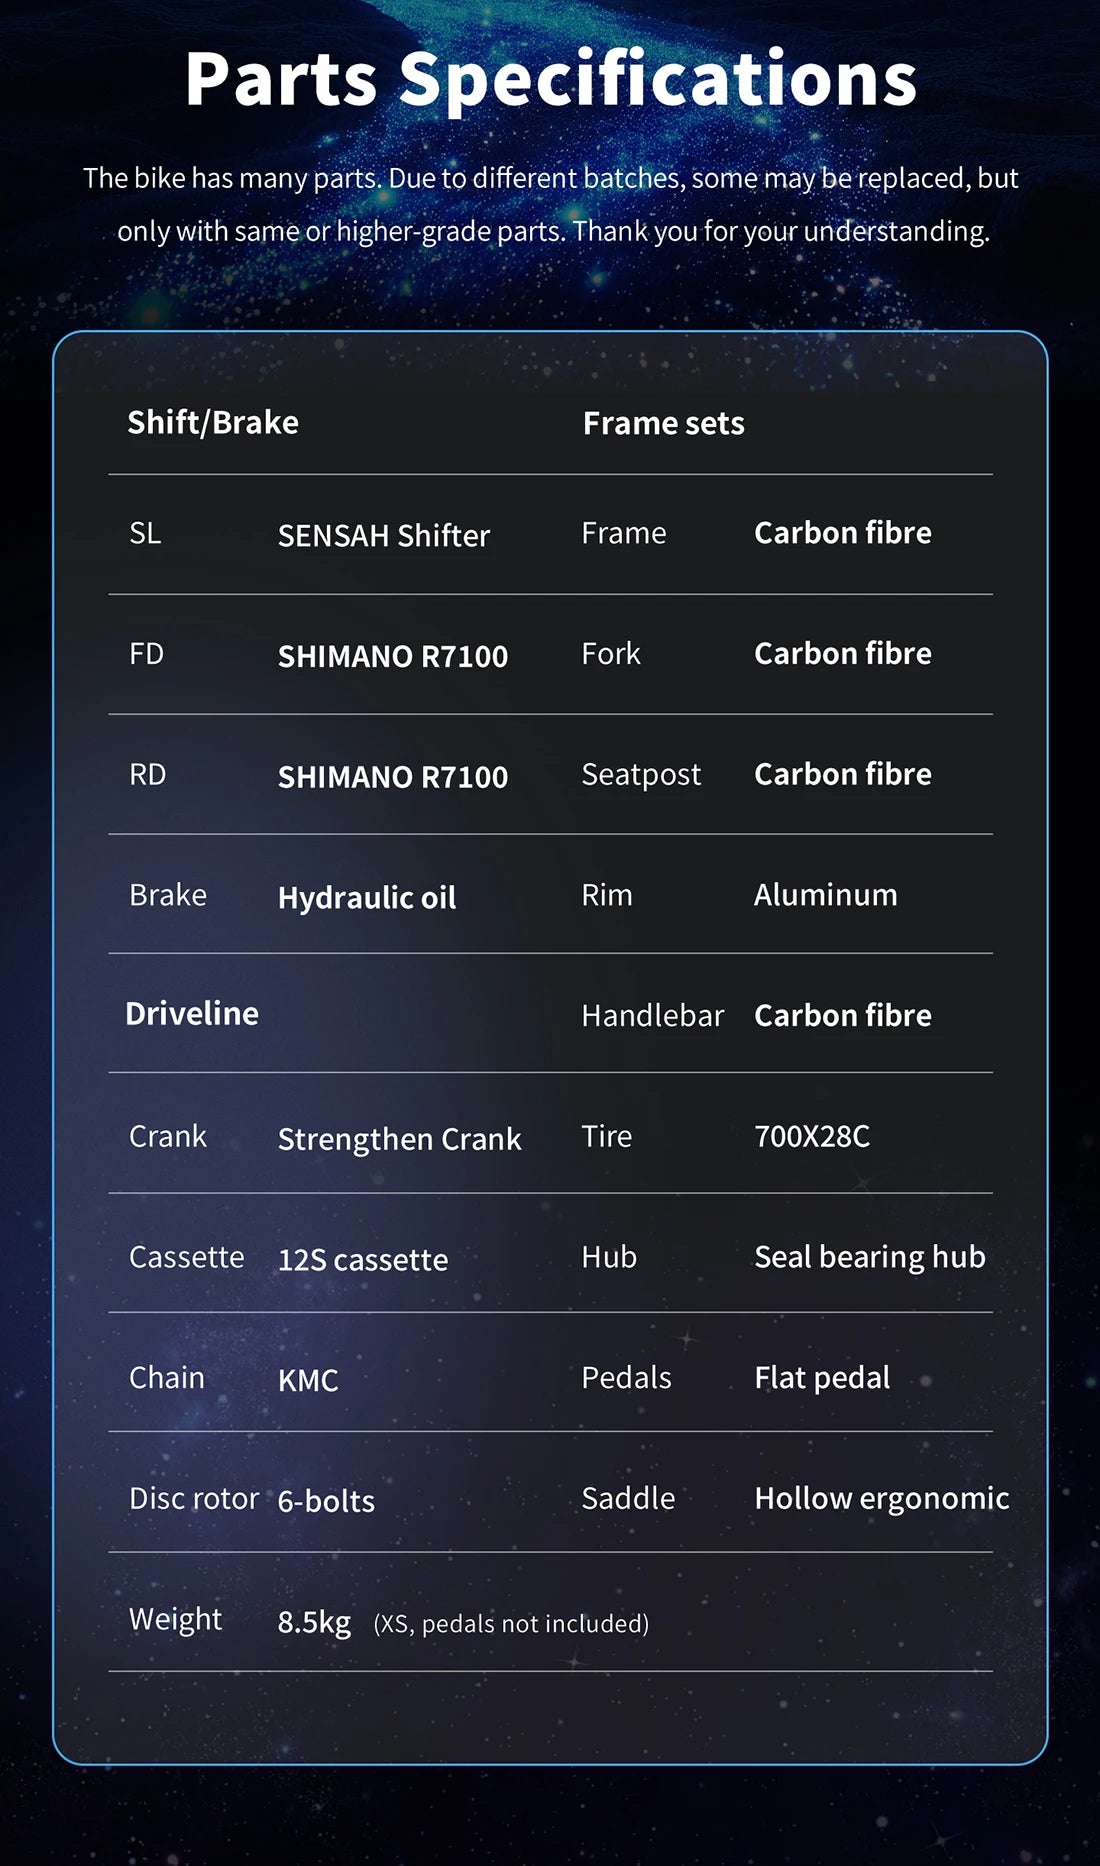Select the Seatpost row label

[x=641, y=775]
